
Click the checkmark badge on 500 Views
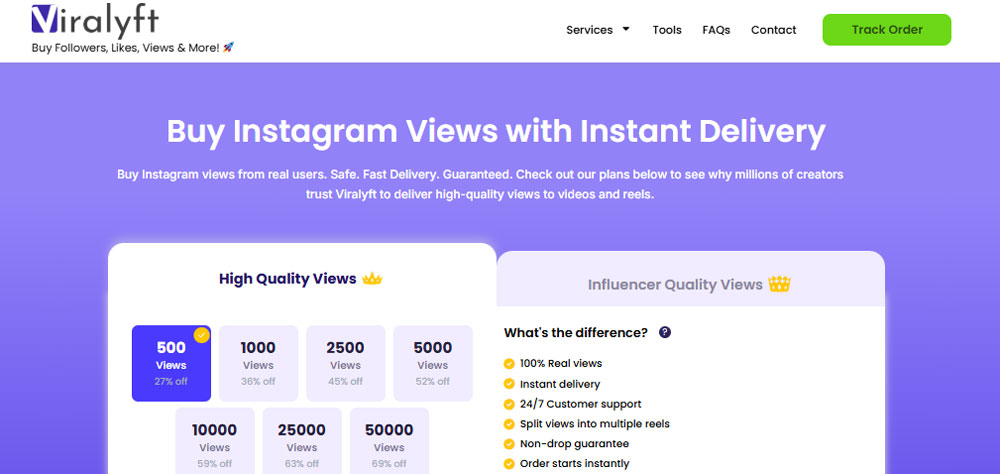[202, 335]
